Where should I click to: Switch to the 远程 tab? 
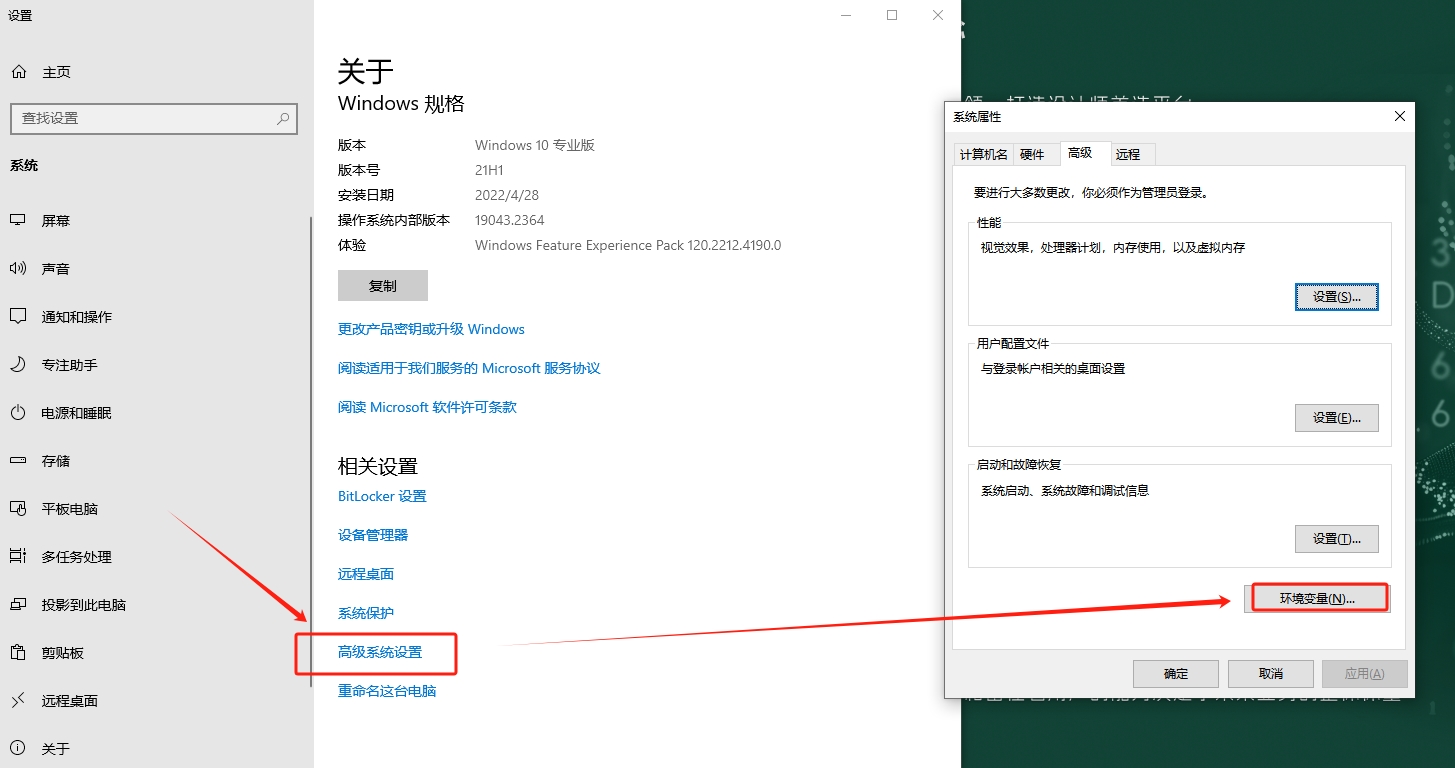coord(1131,154)
